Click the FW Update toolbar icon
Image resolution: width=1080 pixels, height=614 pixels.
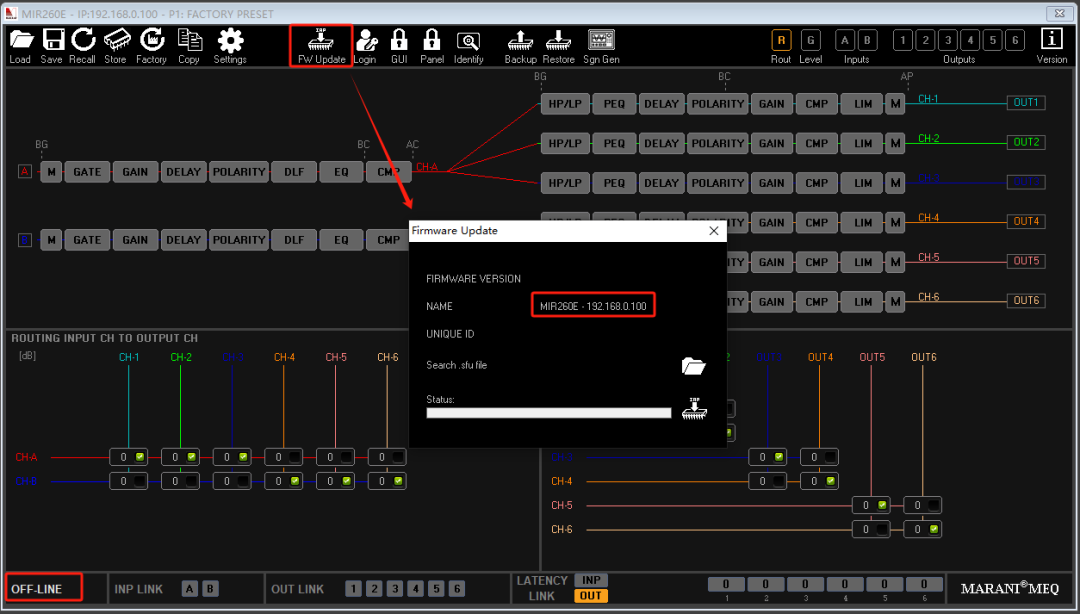(321, 40)
